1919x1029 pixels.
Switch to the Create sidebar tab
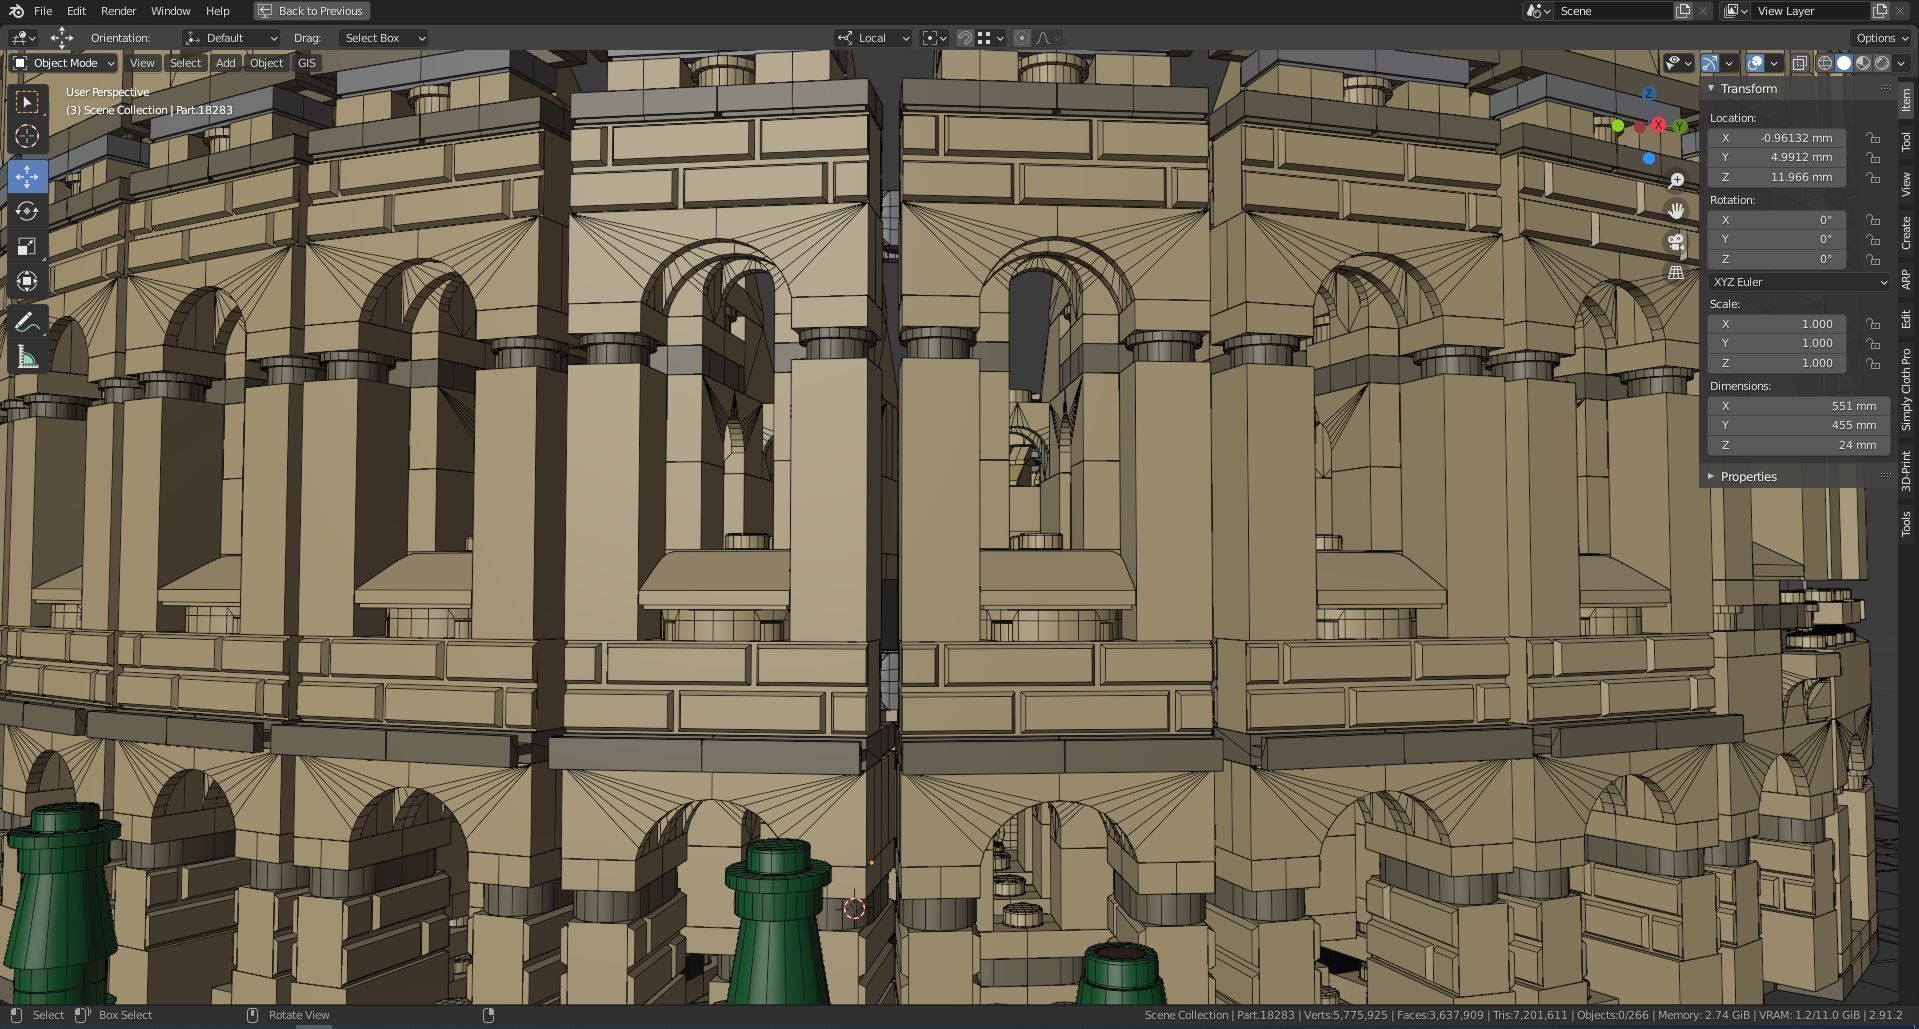click(x=1907, y=232)
